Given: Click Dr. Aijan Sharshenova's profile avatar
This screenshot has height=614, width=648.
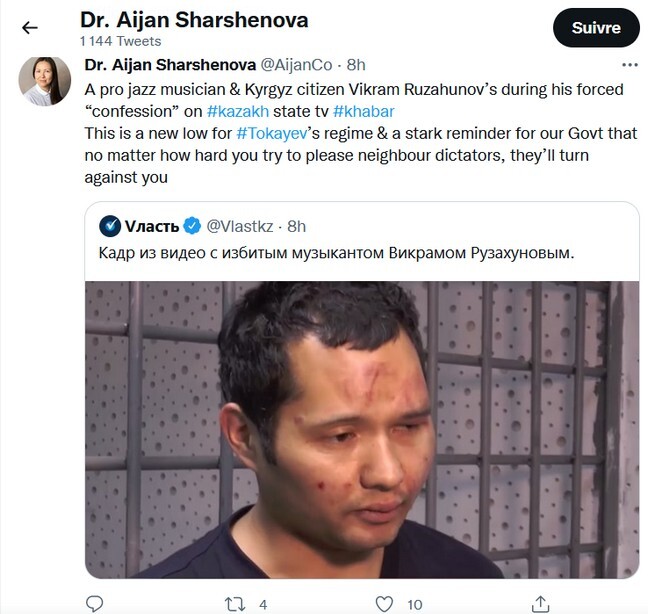Looking at the screenshot, I should tap(45, 81).
